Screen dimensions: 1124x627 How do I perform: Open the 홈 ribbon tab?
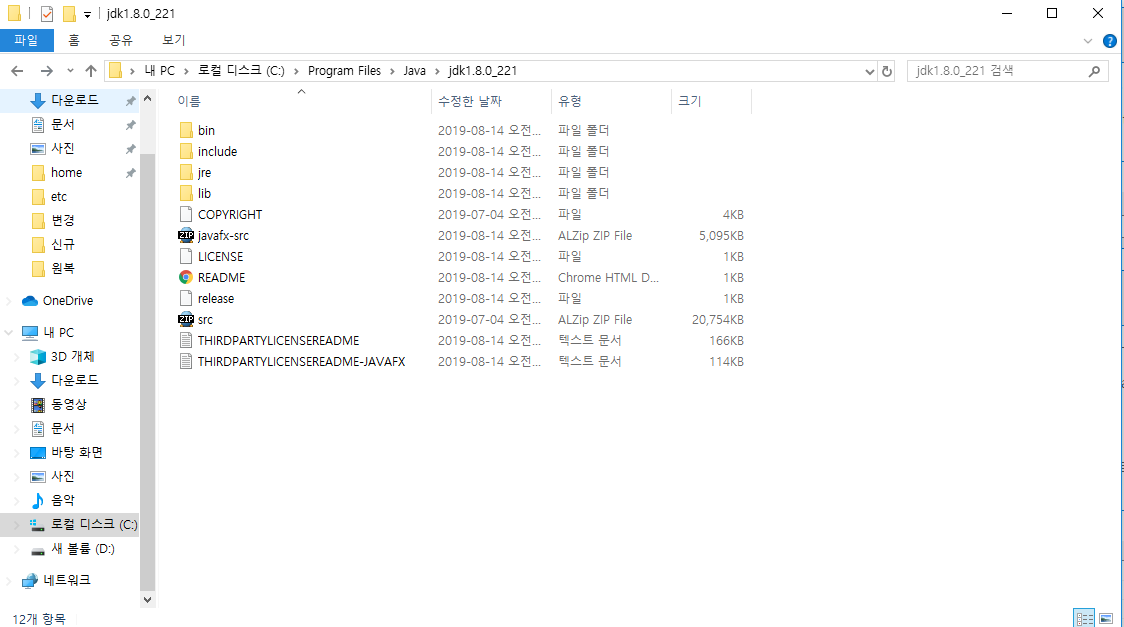tap(74, 40)
